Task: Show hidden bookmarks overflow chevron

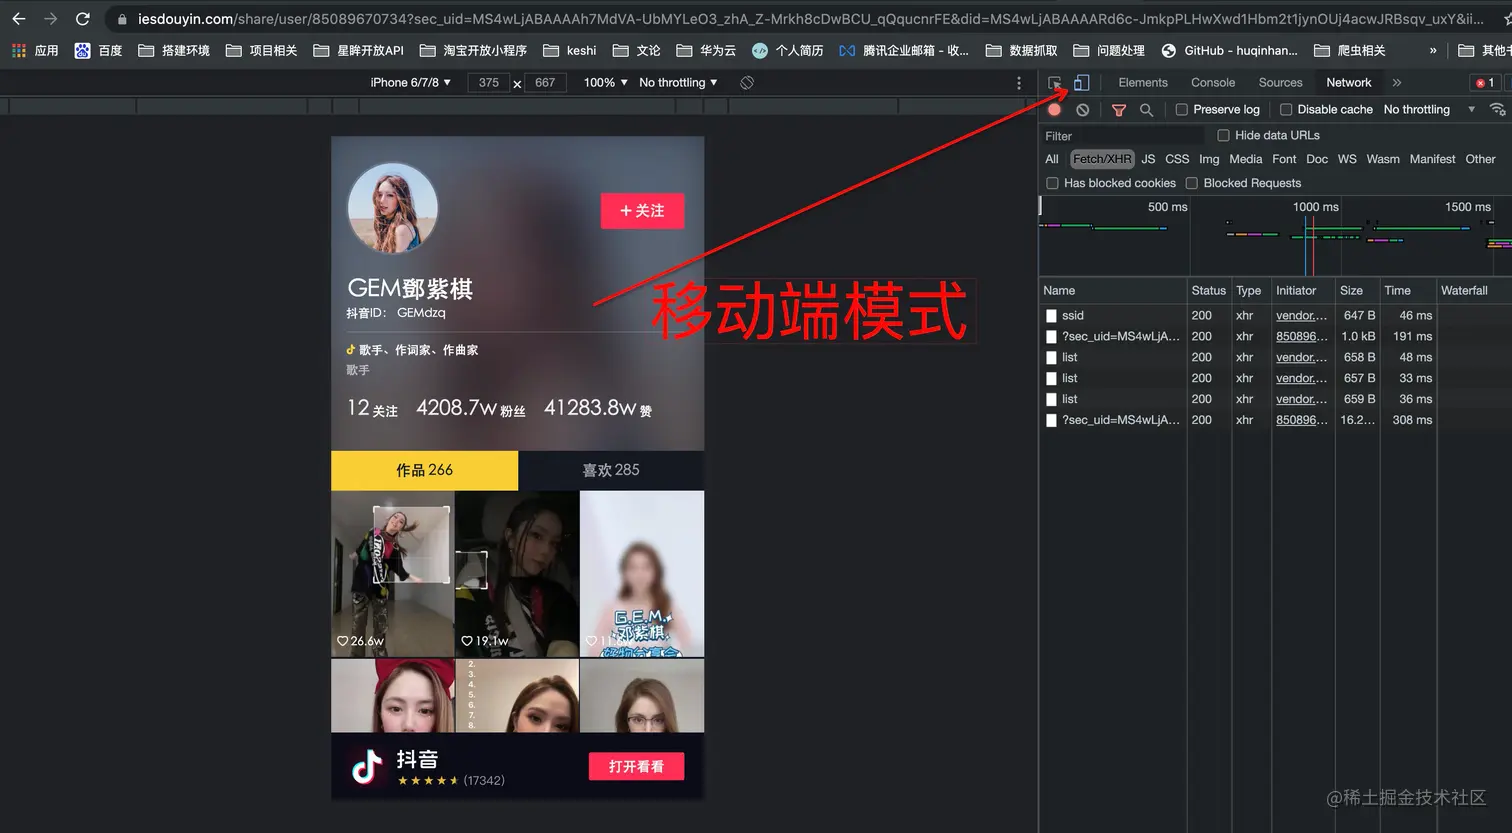Action: [x=1433, y=50]
